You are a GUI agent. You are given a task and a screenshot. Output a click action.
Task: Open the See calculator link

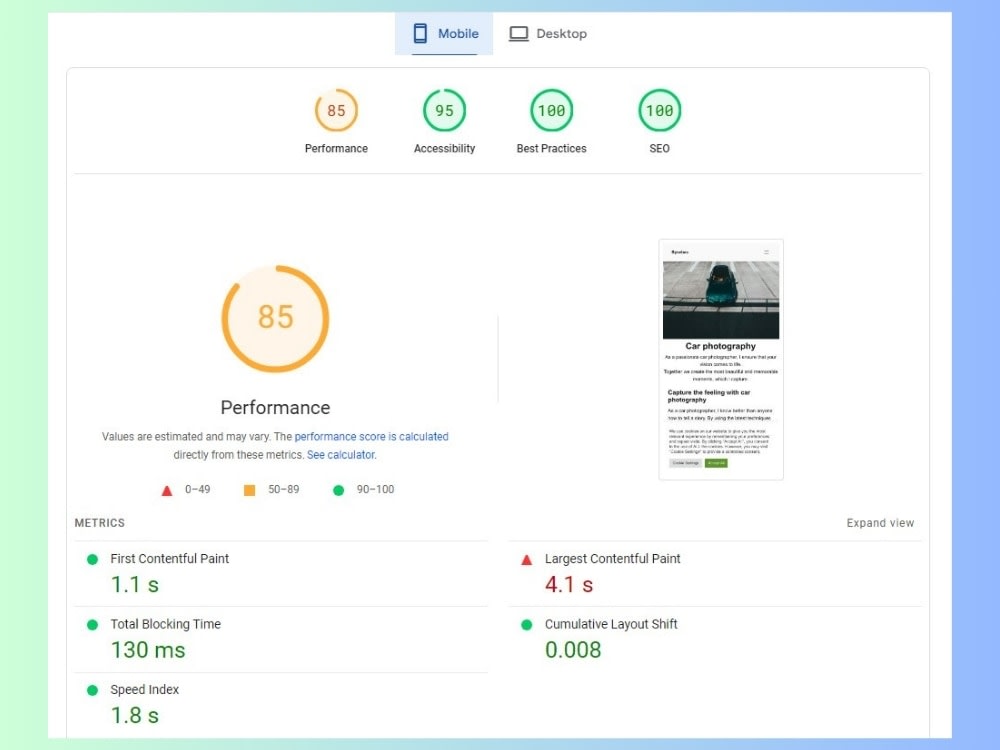click(341, 455)
